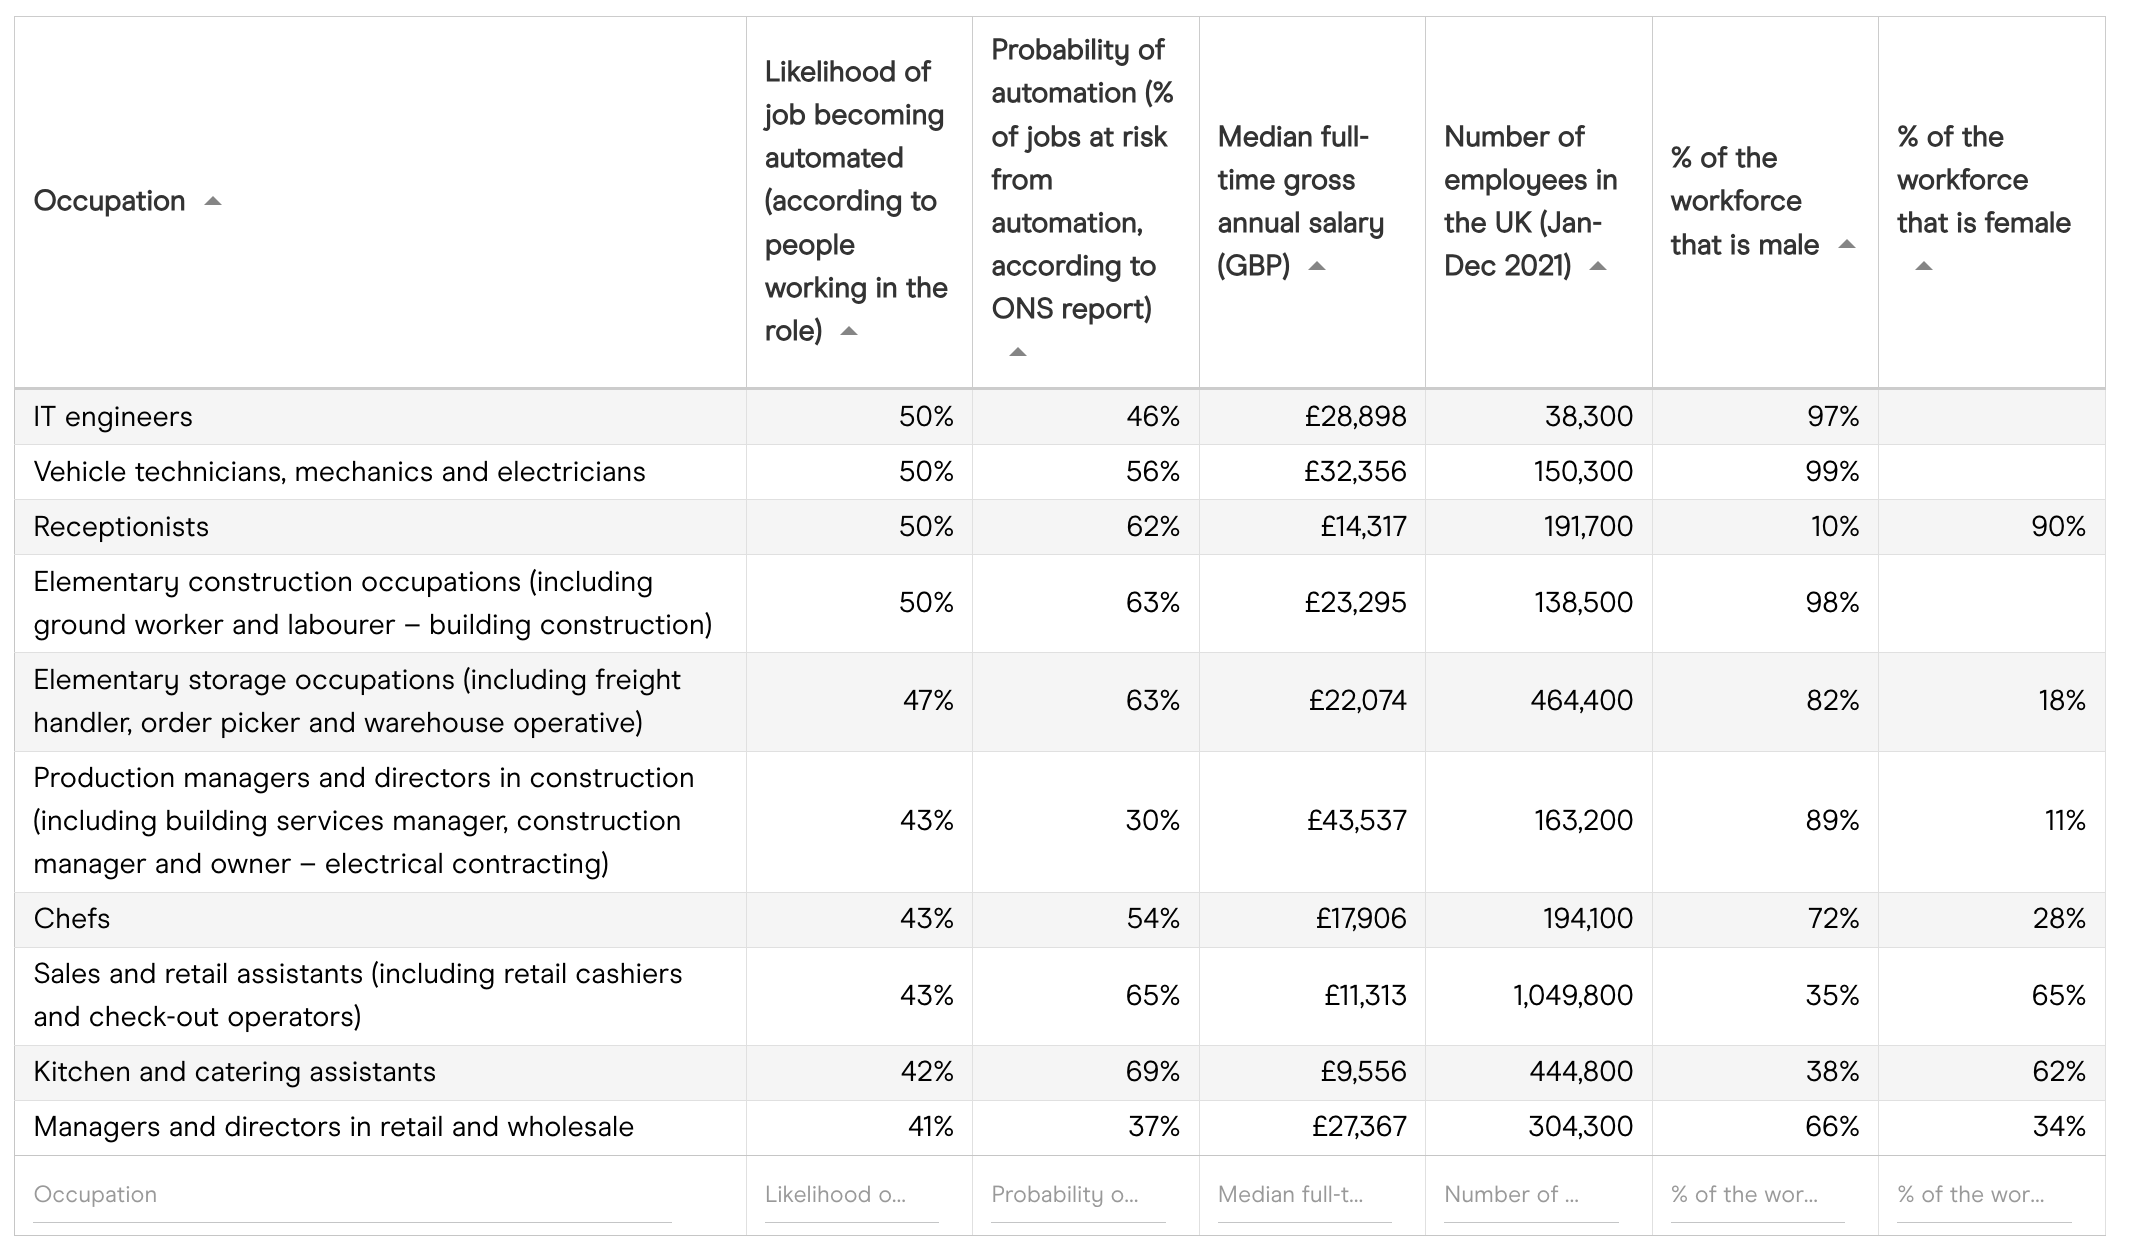Sort by Median full-time gross annual salary
Image resolution: width=2130 pixels, height=1254 pixels.
pos(1316,266)
